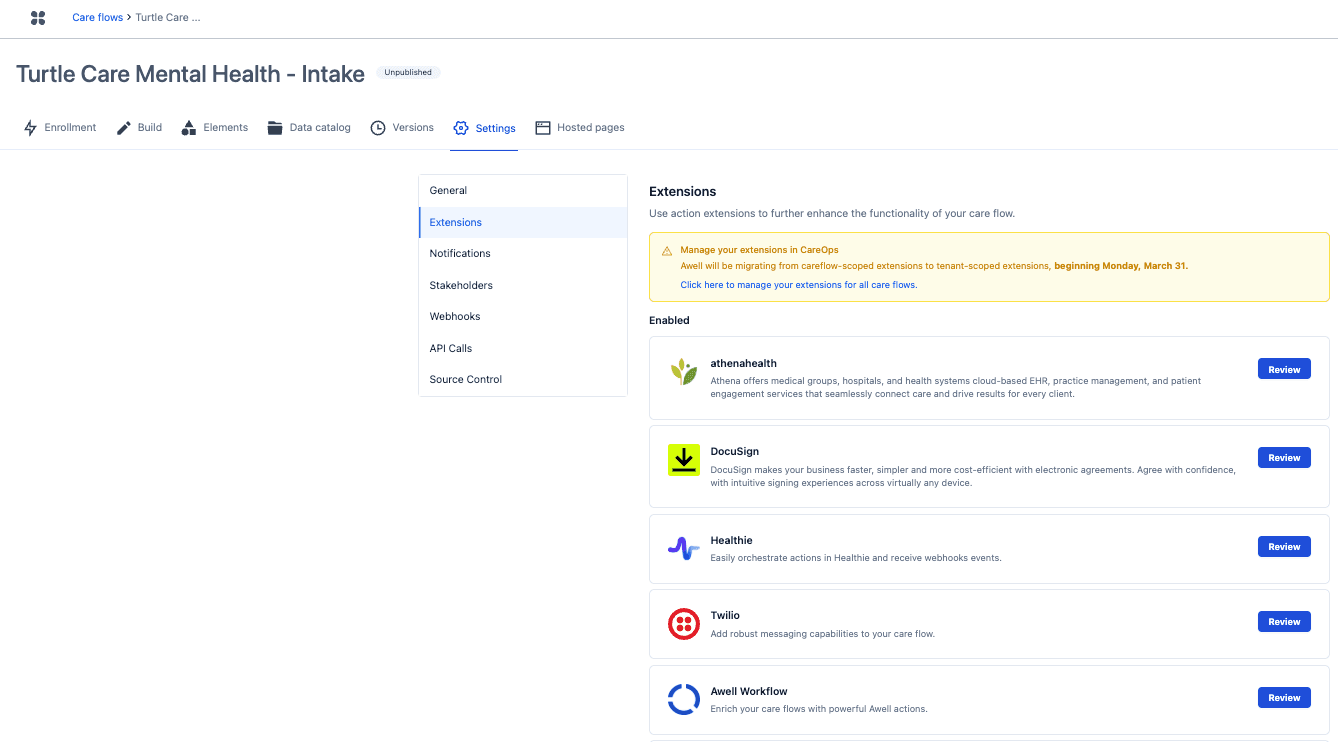Follow the Care flows breadcrumb link
This screenshot has width=1338, height=742.
coord(98,18)
